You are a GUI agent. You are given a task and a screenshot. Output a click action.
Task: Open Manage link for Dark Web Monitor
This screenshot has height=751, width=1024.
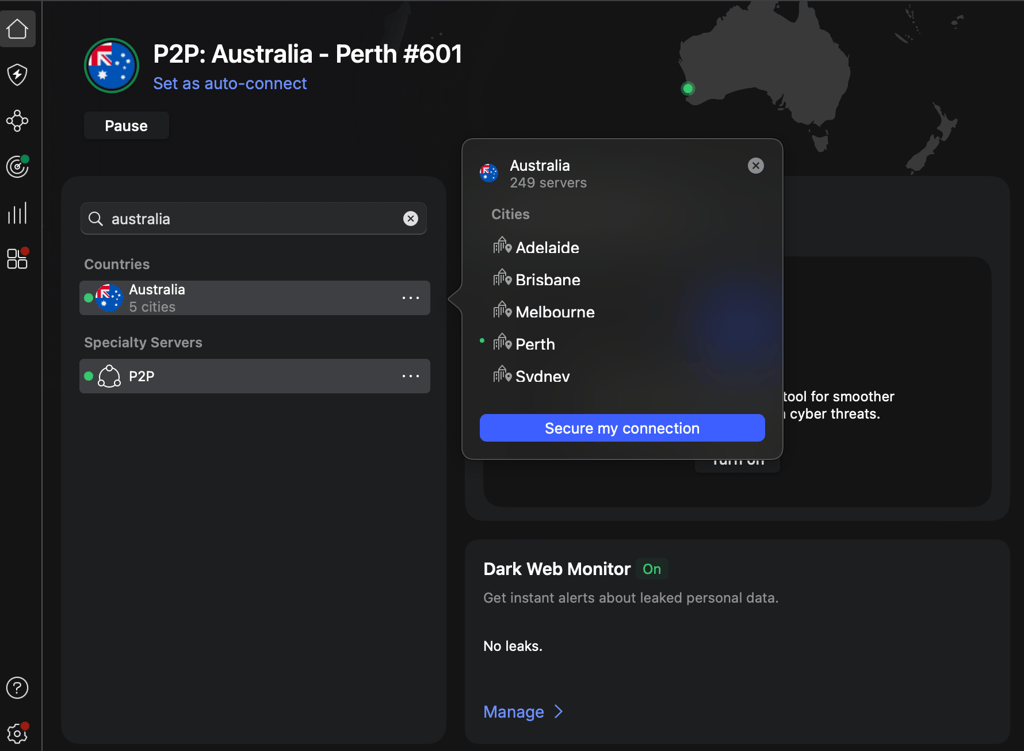click(513, 712)
